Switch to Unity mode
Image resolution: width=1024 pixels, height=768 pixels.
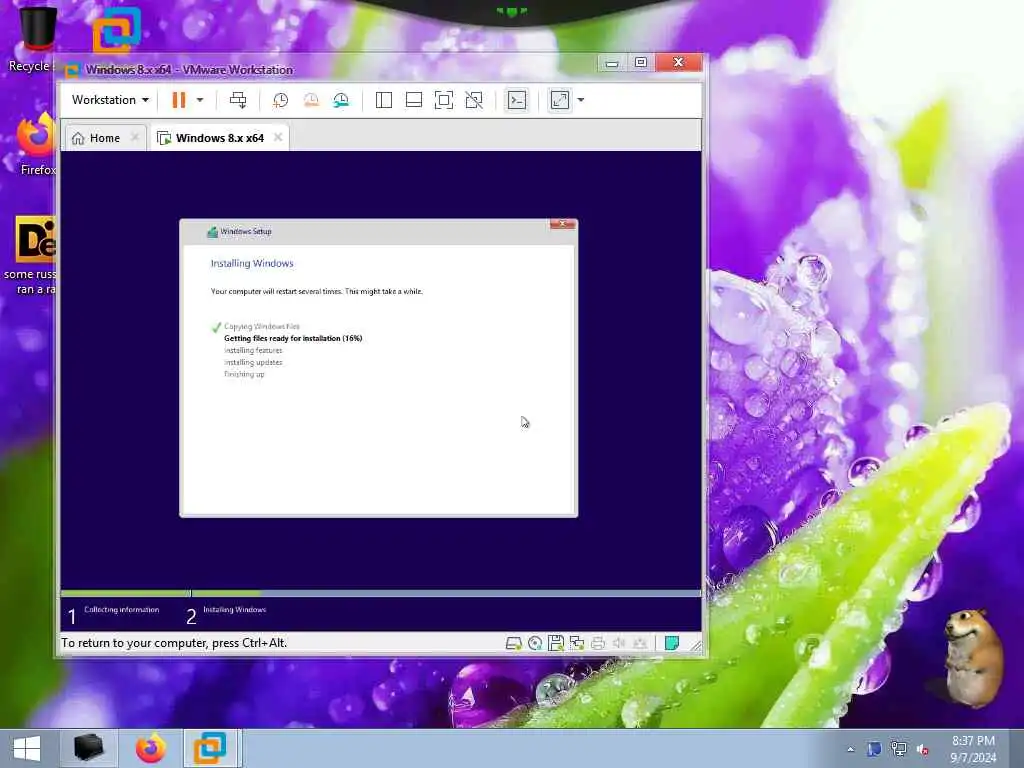[473, 100]
